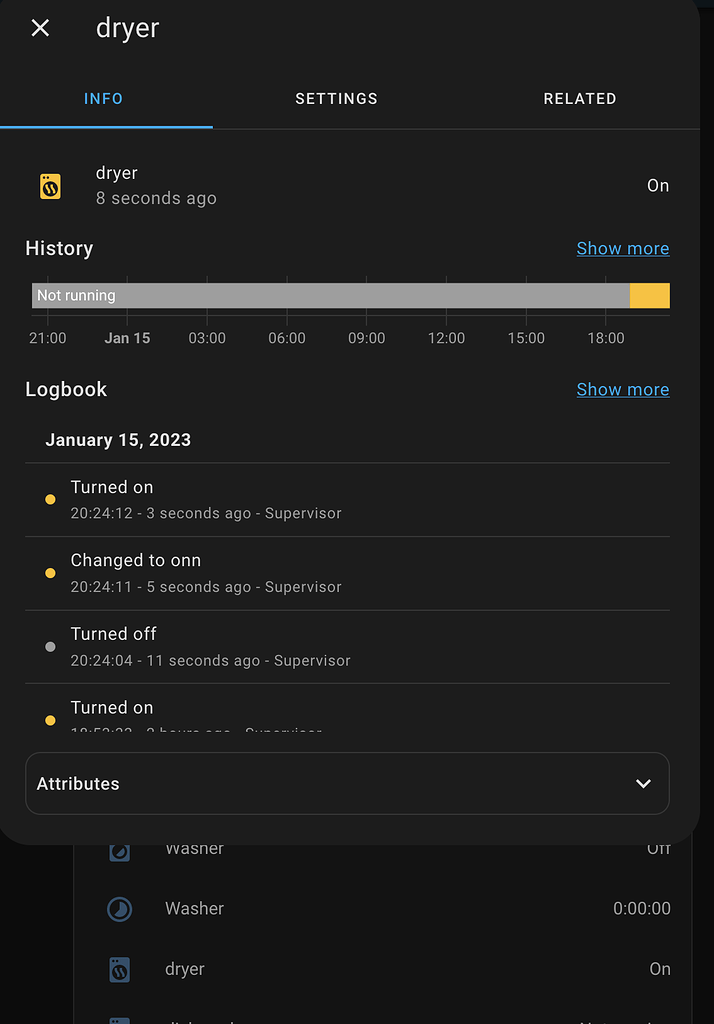Image resolution: width=714 pixels, height=1024 pixels.
Task: Expand the Attributes section
Action: tap(347, 783)
